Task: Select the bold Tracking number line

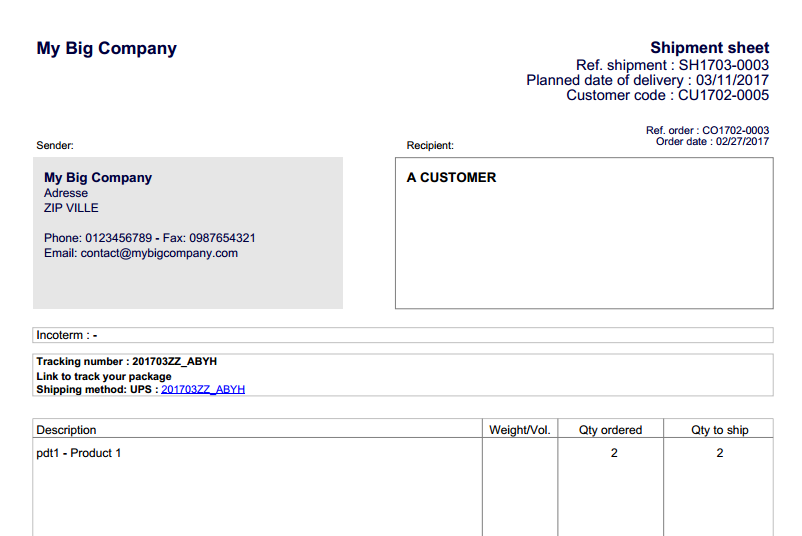Action: click(127, 362)
